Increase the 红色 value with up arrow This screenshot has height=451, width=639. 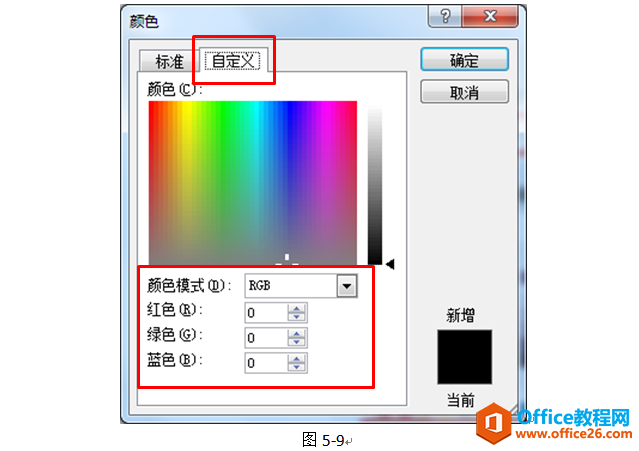pos(296,308)
